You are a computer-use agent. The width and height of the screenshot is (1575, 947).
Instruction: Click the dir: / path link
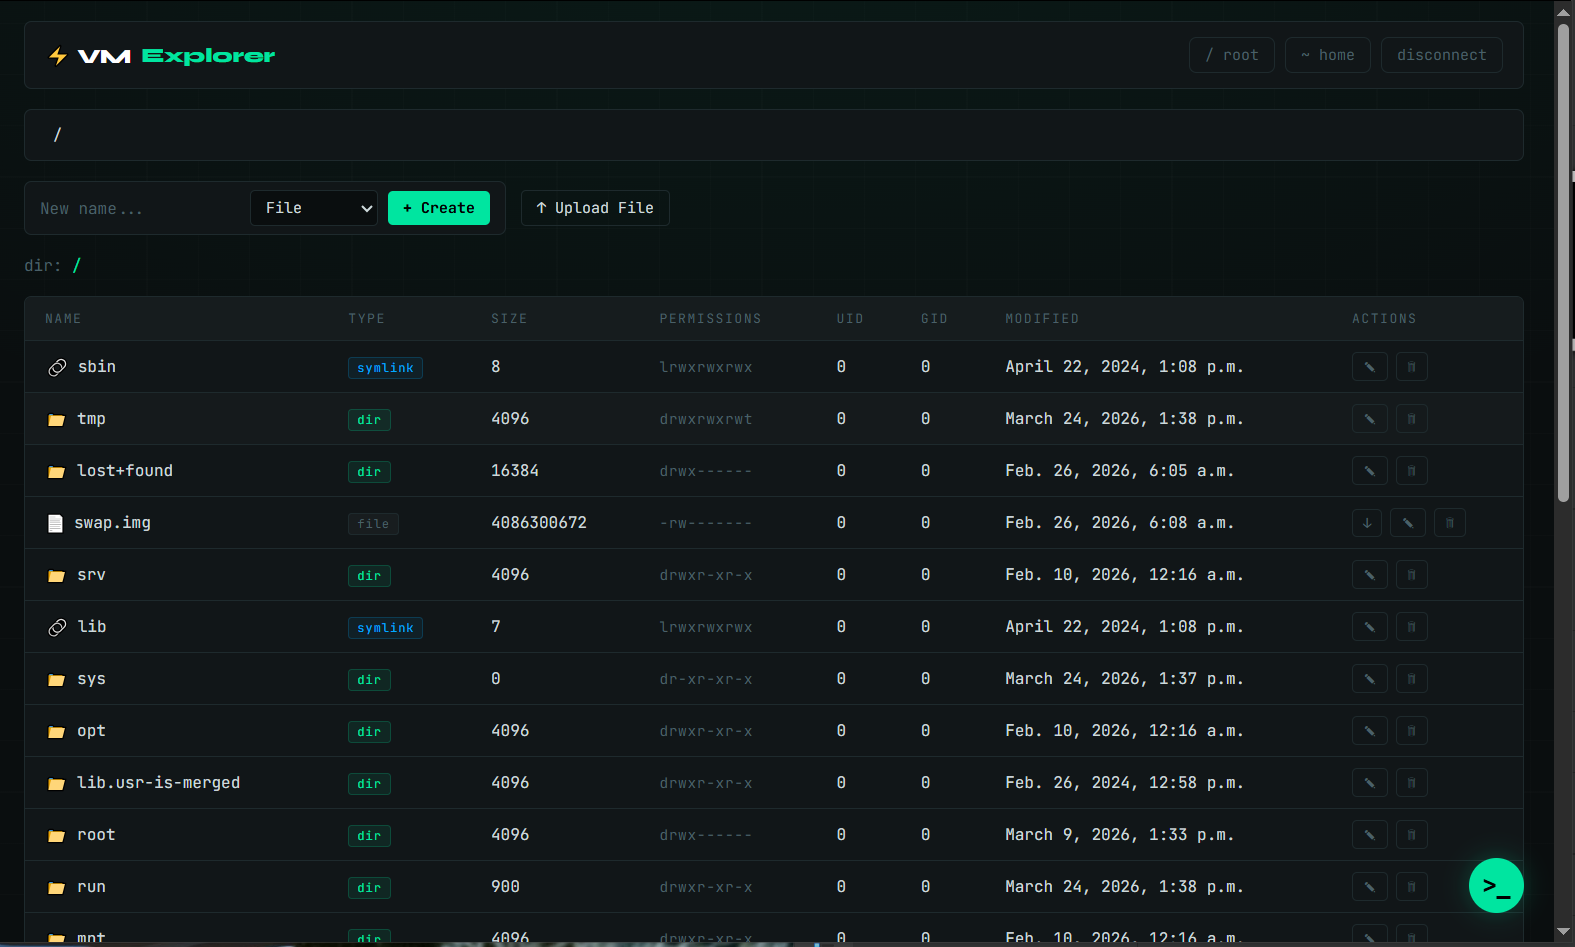coord(77,265)
